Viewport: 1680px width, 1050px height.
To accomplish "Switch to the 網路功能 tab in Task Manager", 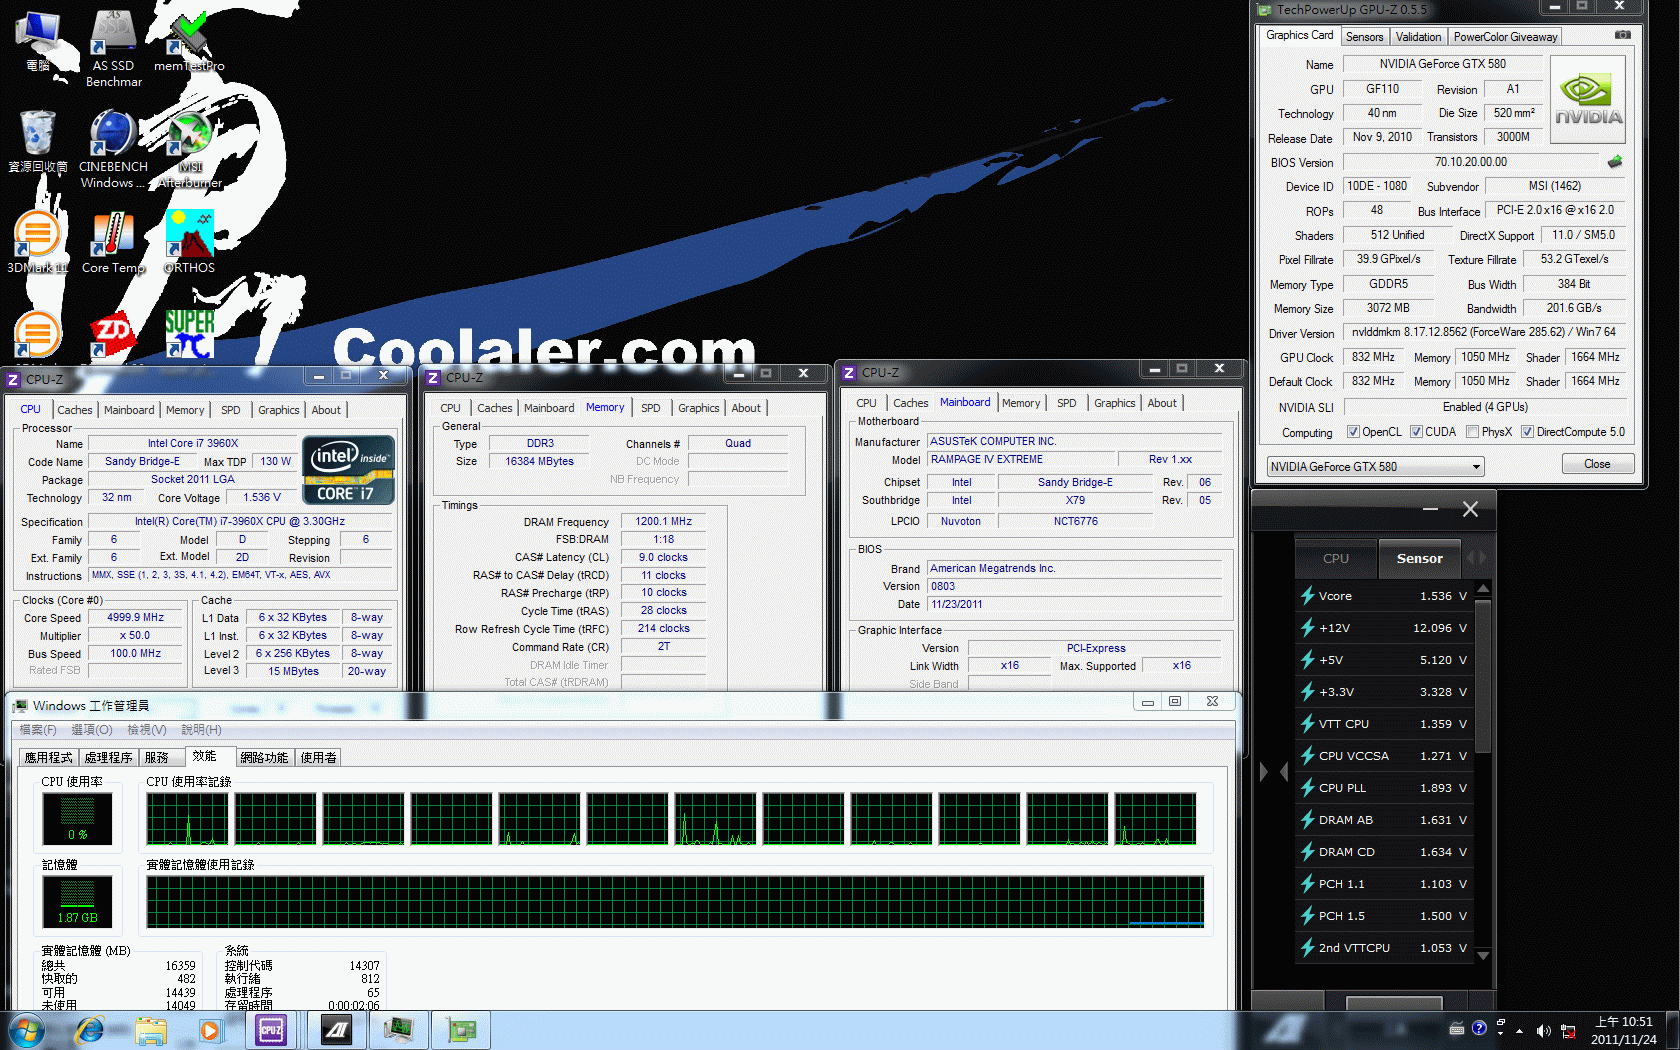I will 264,758.
